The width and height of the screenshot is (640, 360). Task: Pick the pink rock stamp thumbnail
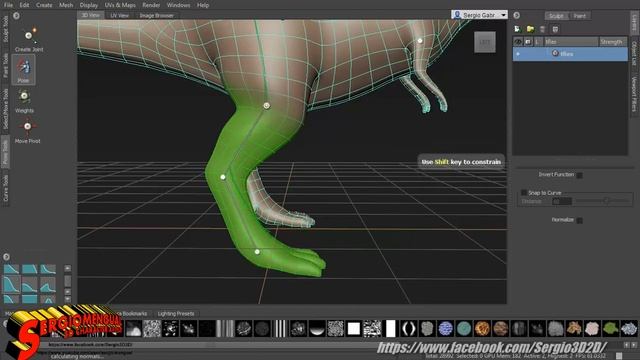click(592, 328)
